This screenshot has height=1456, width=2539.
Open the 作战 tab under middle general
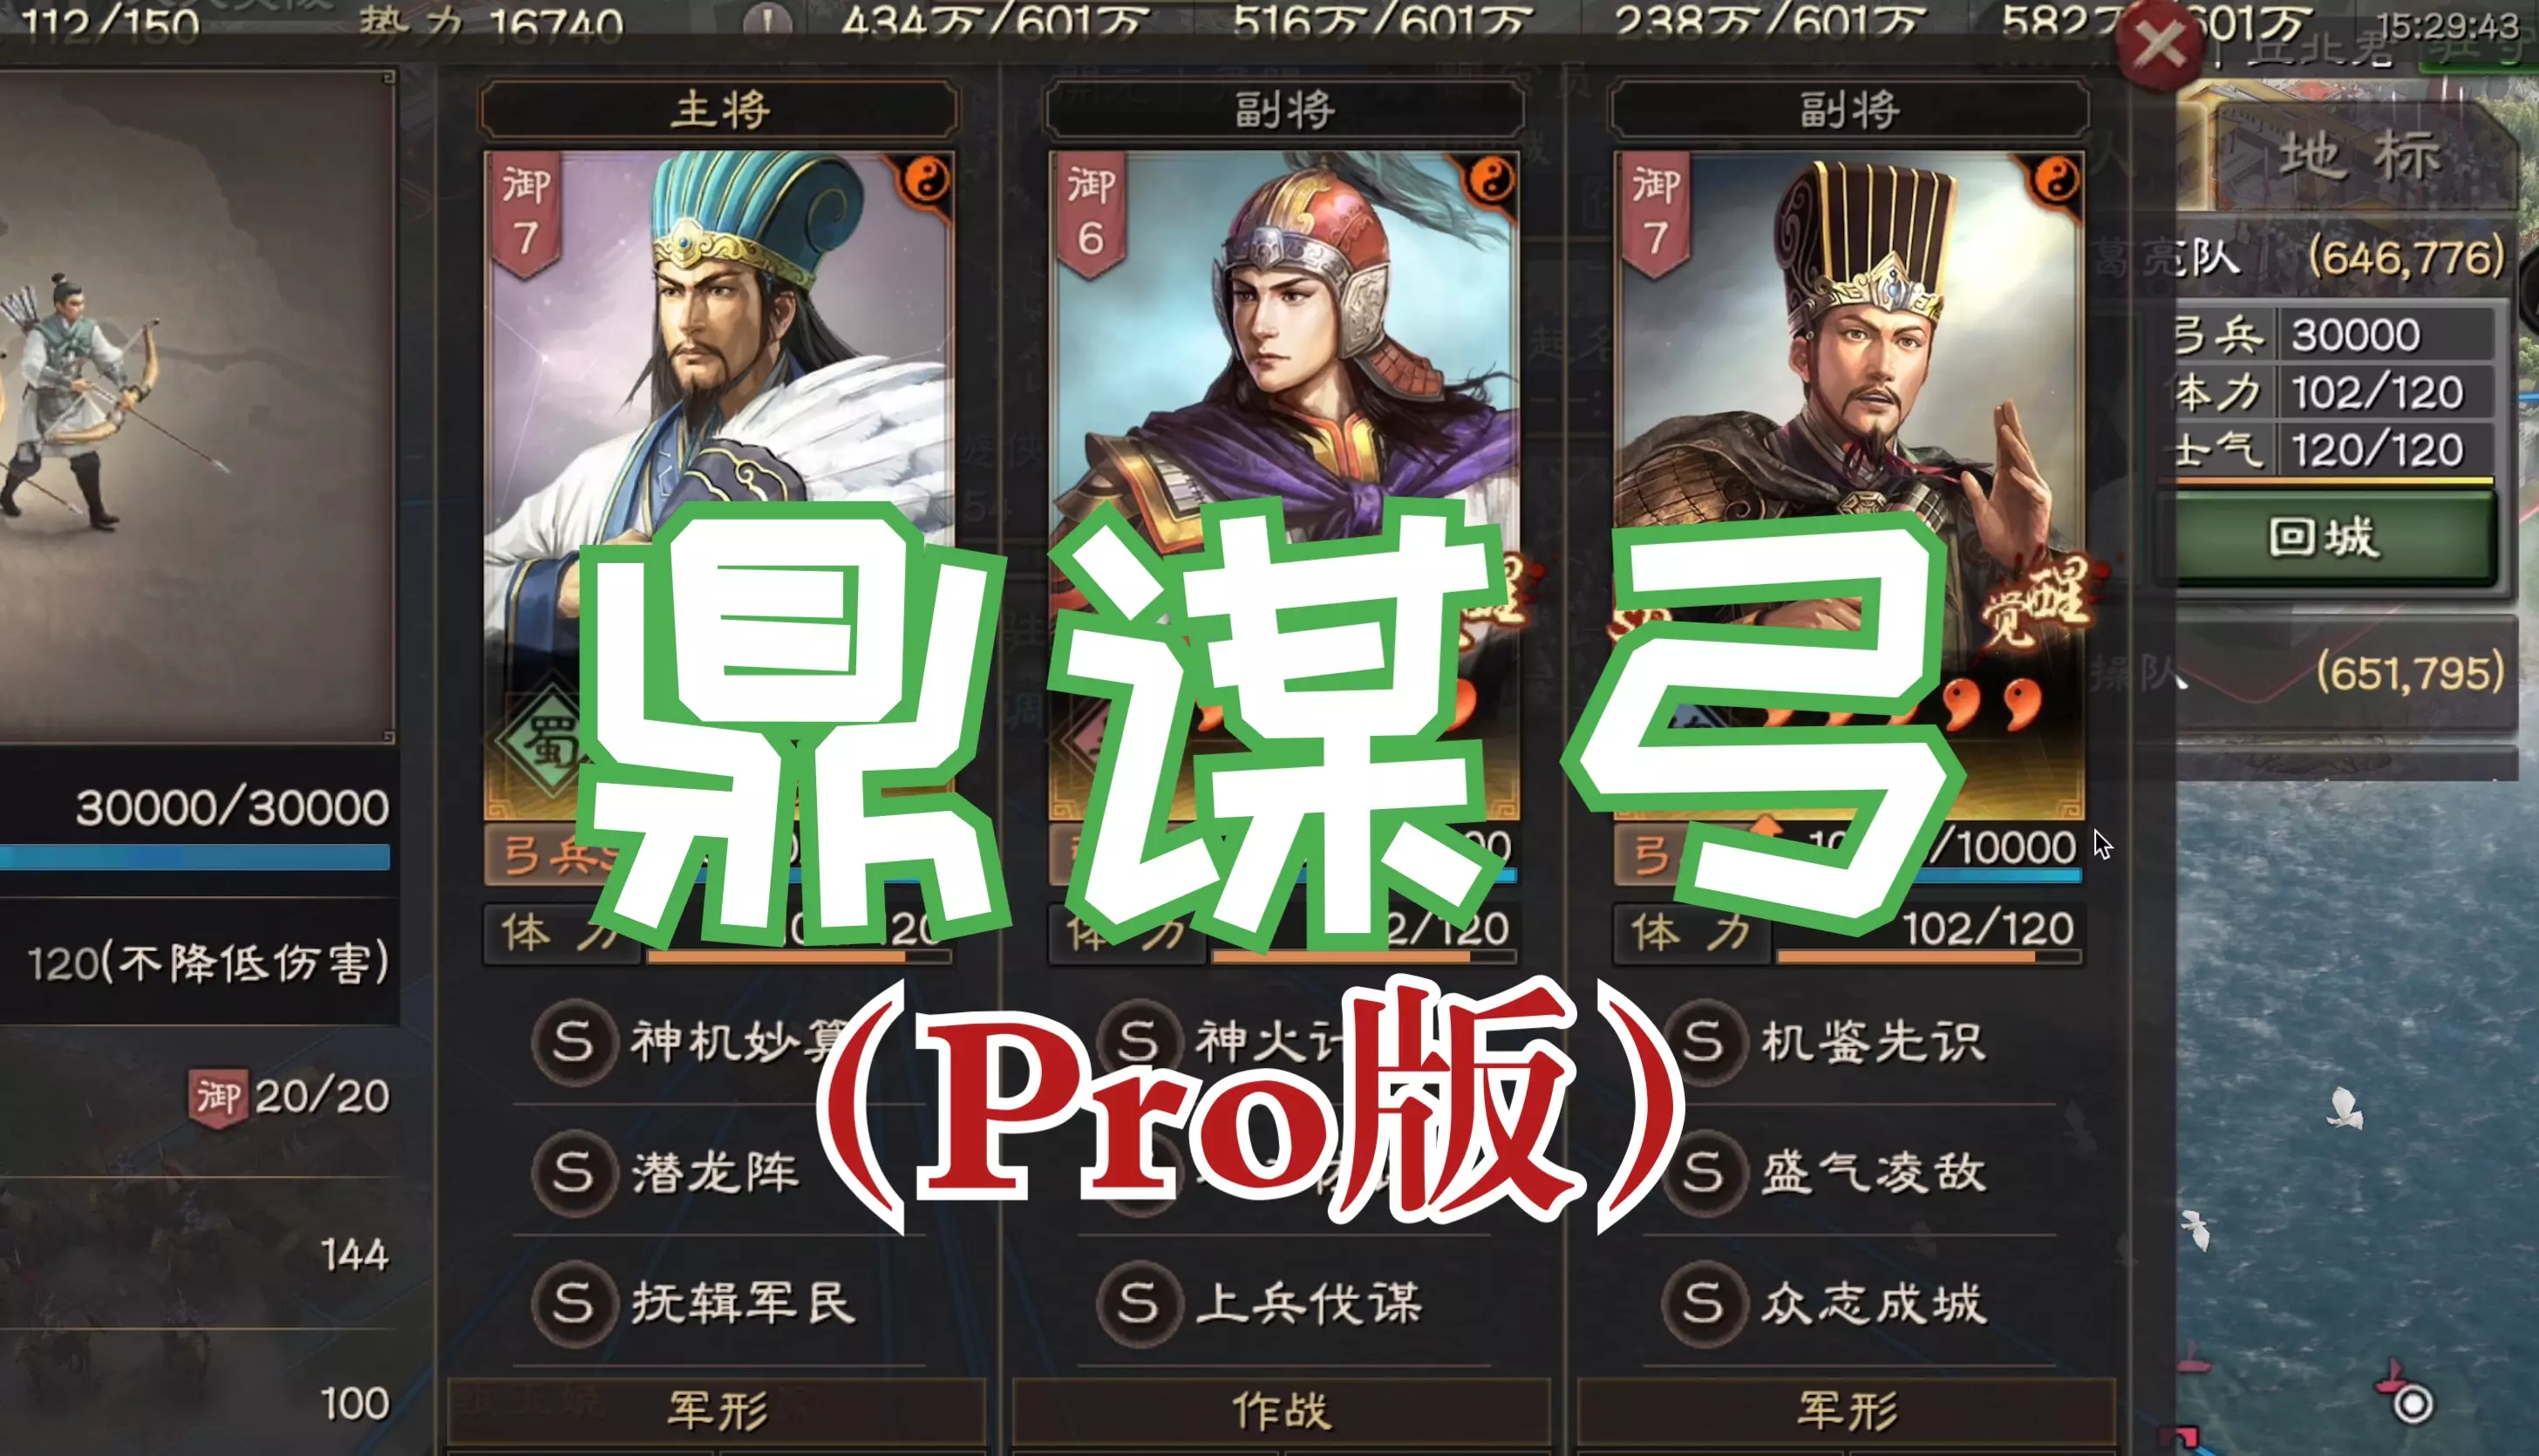coord(1282,1411)
